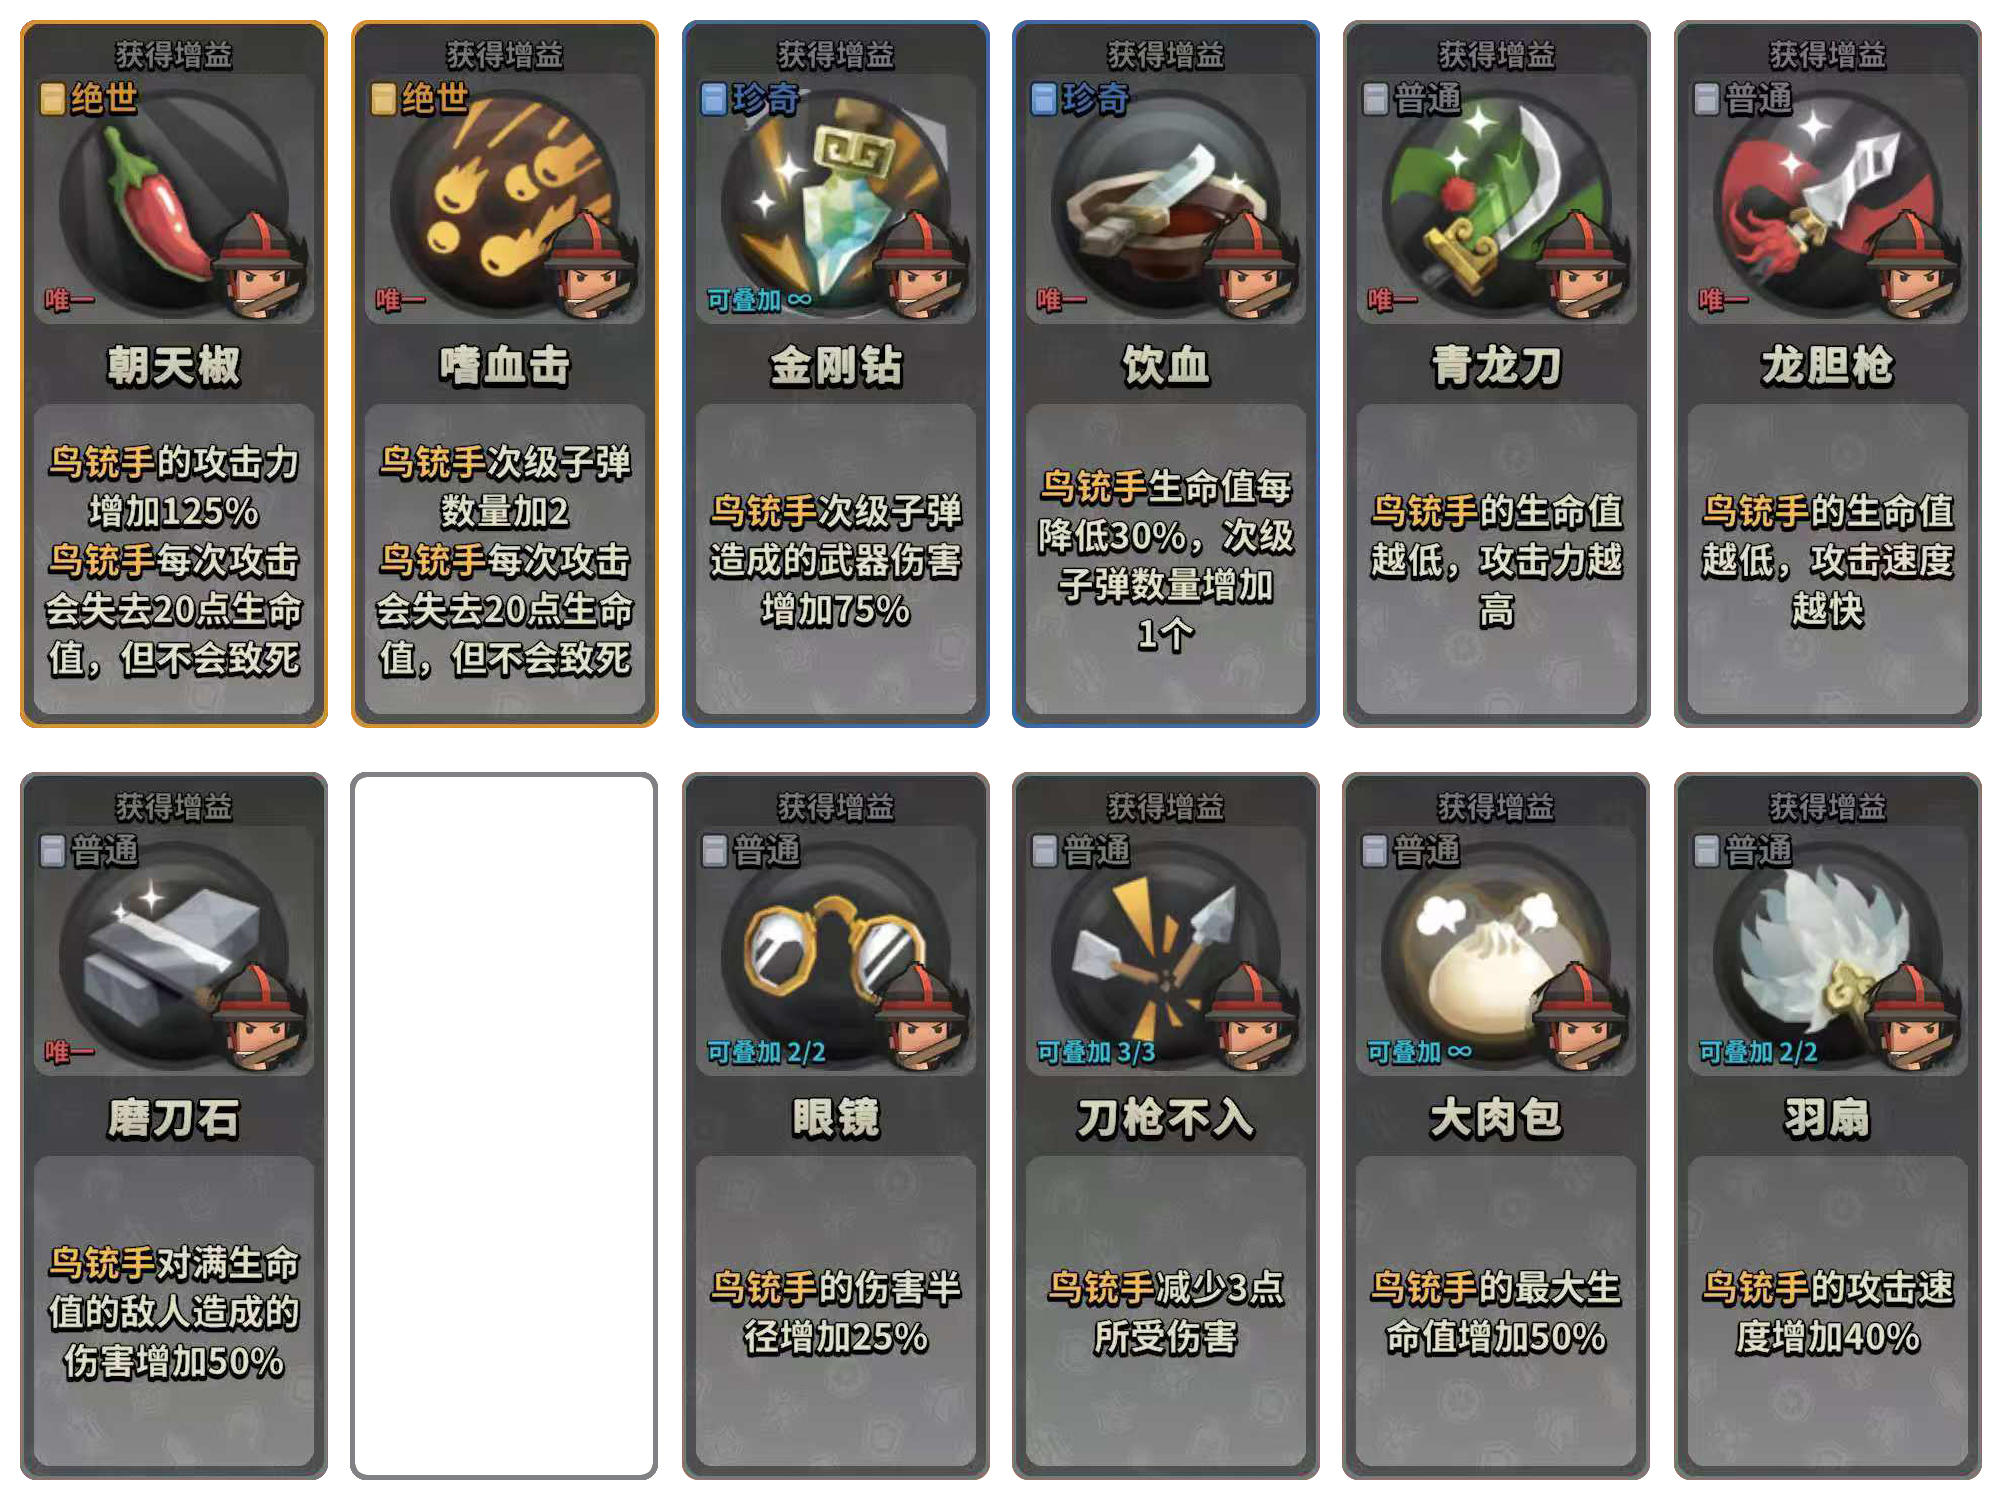Screen dimensions: 2000x1500
Task: Click the 朝天椒 card title
Action: 174,365
